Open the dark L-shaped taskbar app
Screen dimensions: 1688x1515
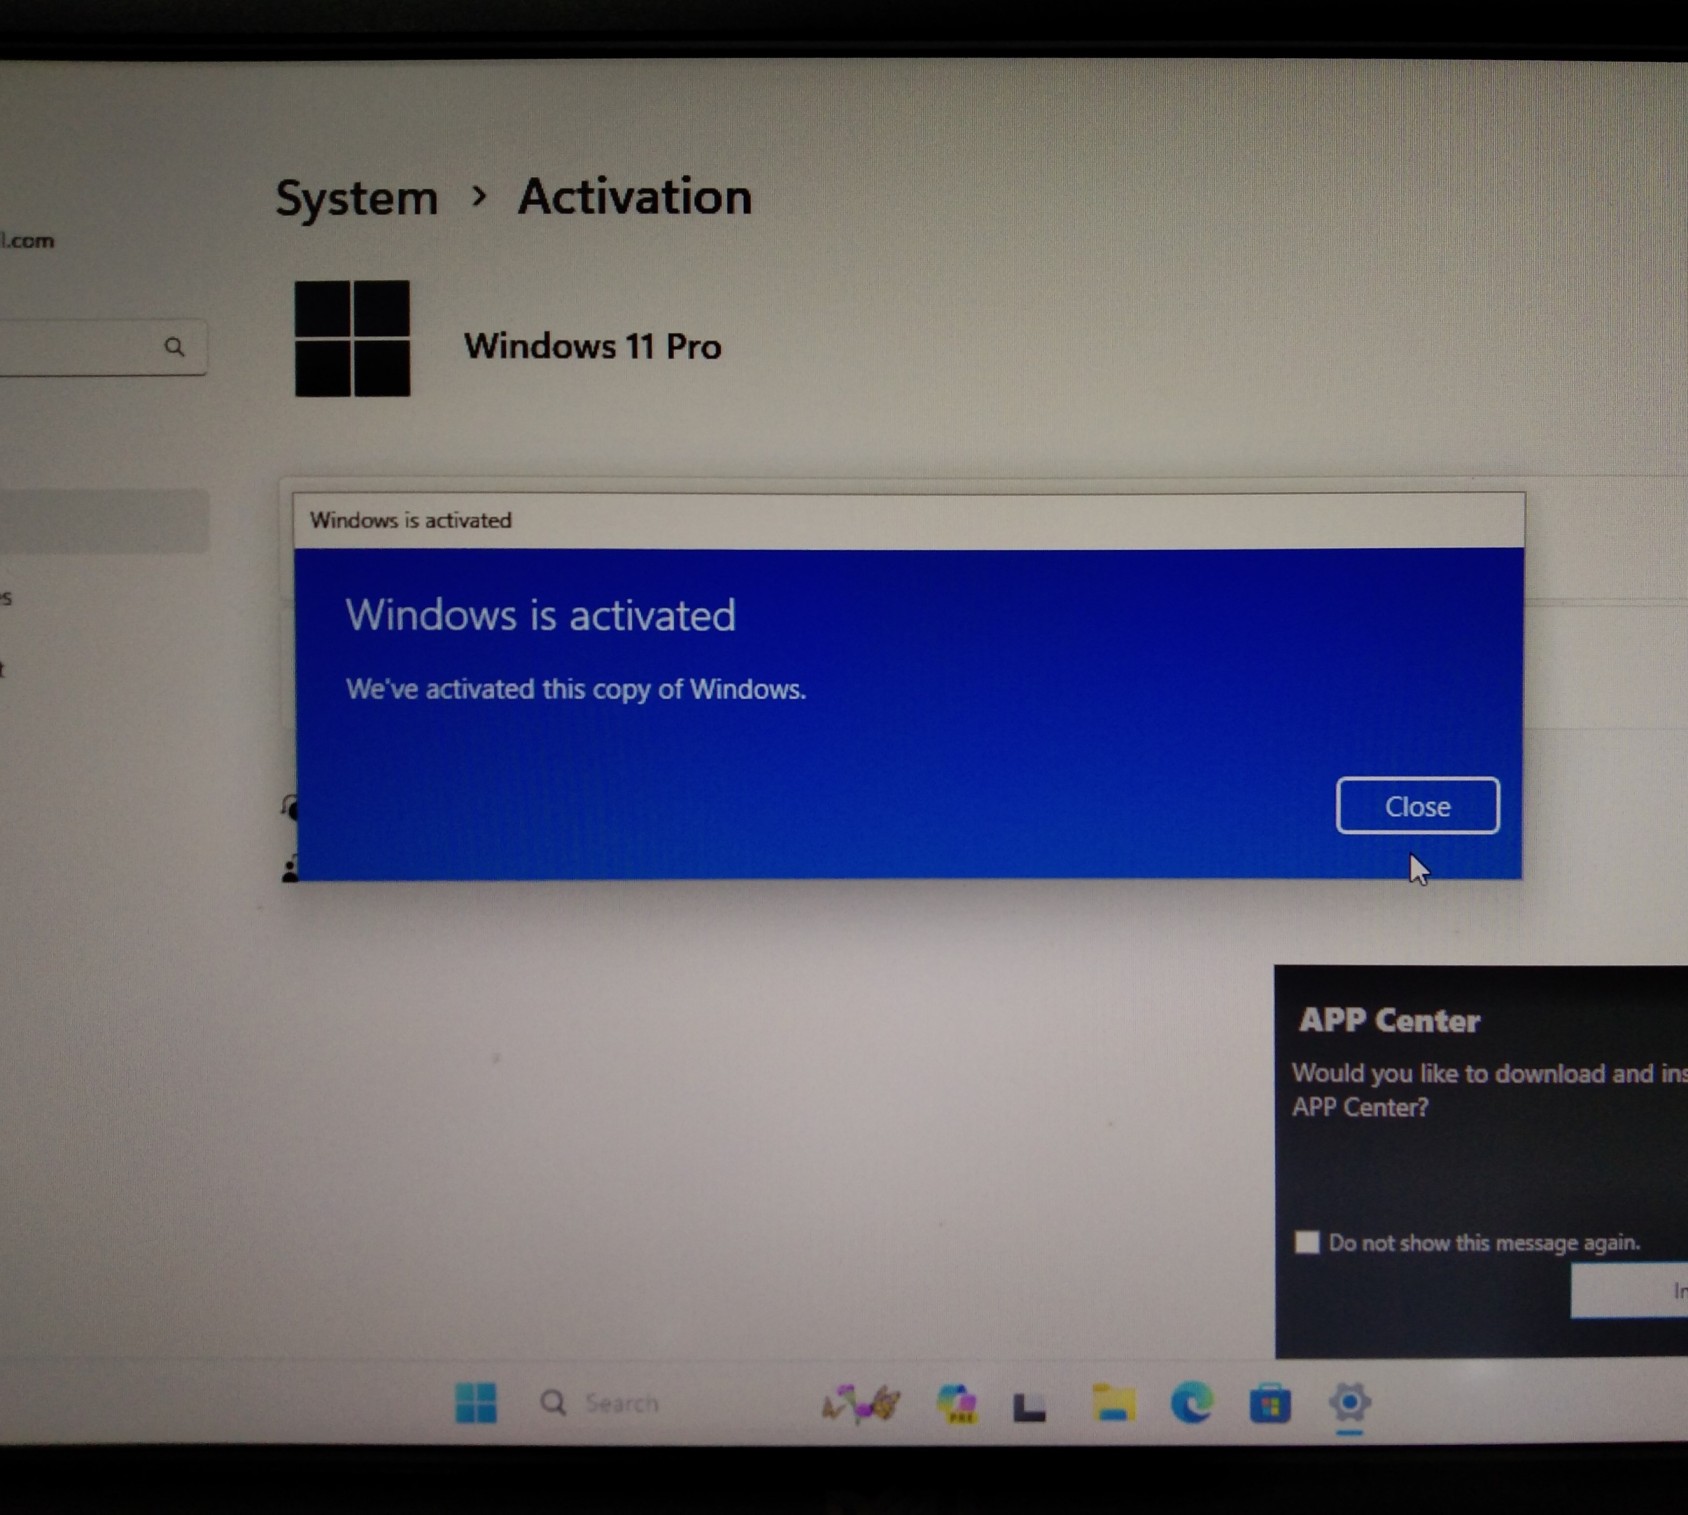(x=1029, y=1406)
